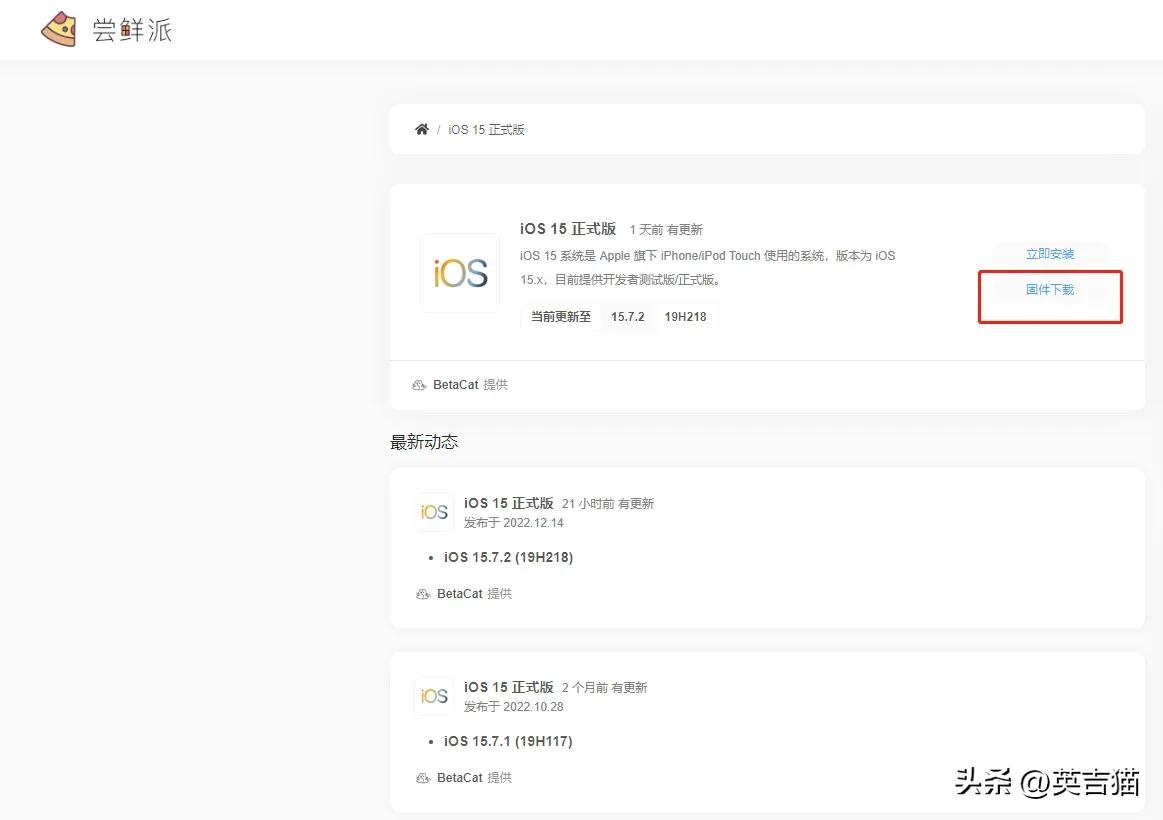1163x820 pixels.
Task: Click the small iOS icon in the 2022.12.14 entry
Action: 434,511
